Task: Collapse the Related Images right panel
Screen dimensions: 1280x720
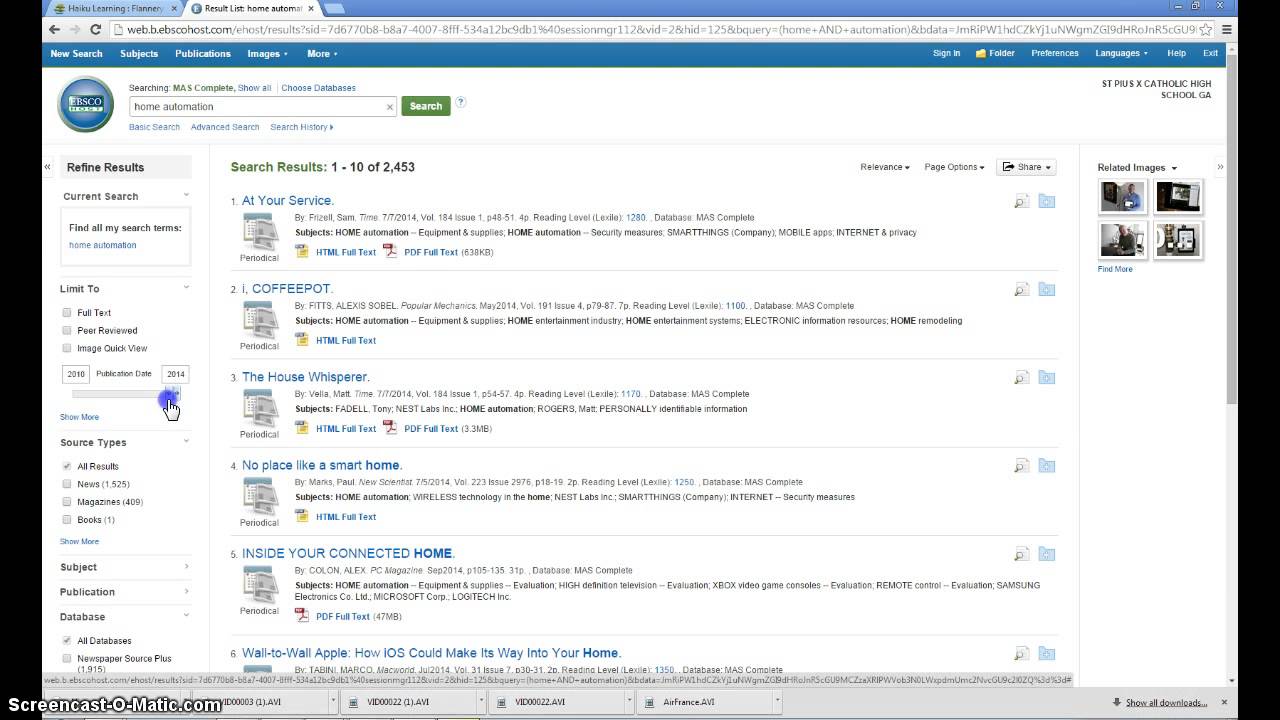Action: (x=1220, y=167)
